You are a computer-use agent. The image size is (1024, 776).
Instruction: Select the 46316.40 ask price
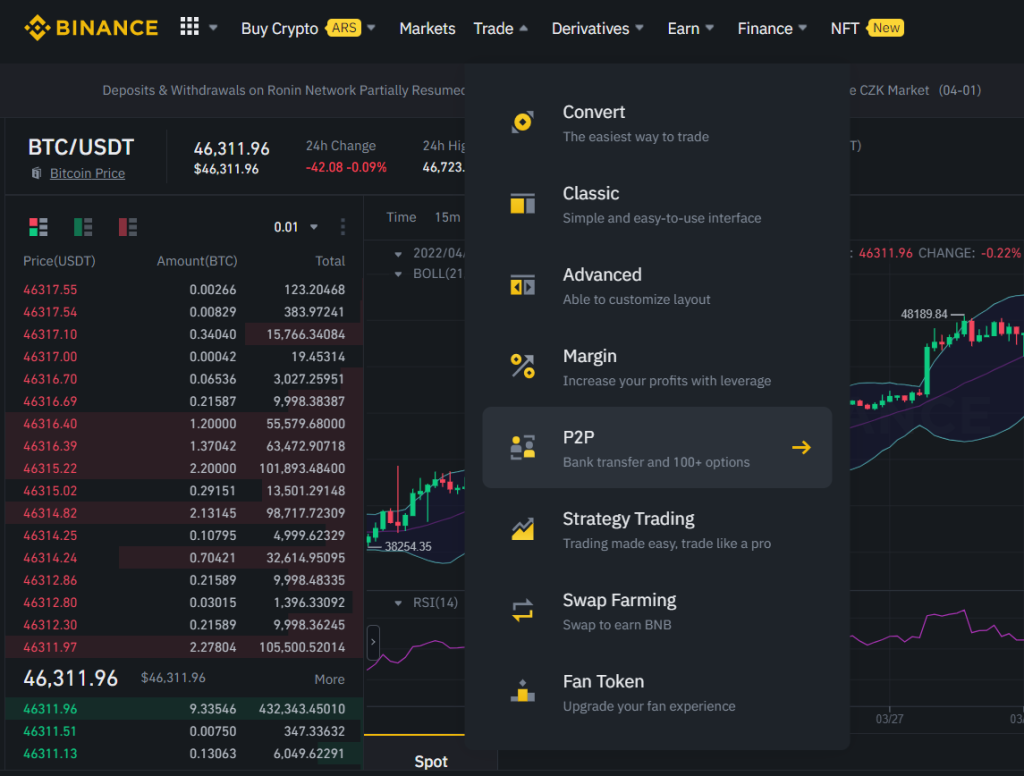[x=50, y=423]
